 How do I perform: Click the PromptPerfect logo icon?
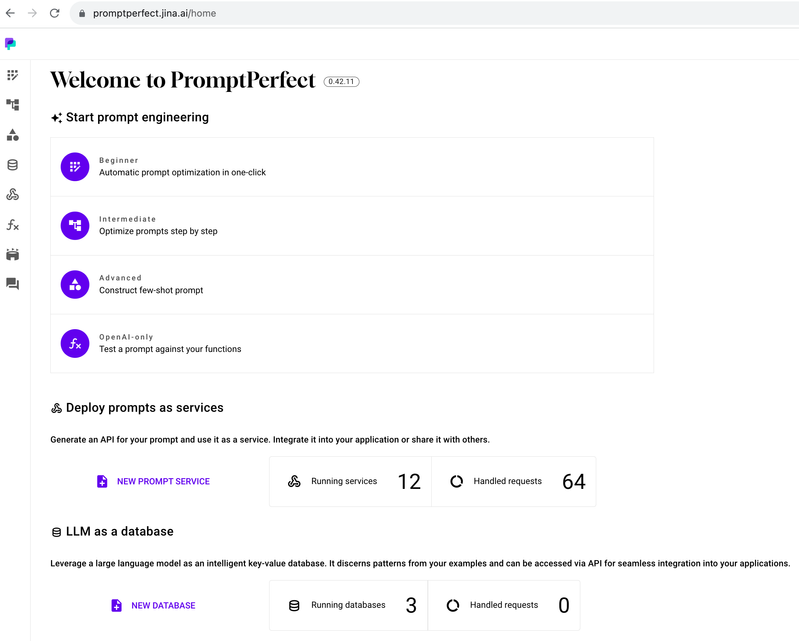tap(10, 44)
